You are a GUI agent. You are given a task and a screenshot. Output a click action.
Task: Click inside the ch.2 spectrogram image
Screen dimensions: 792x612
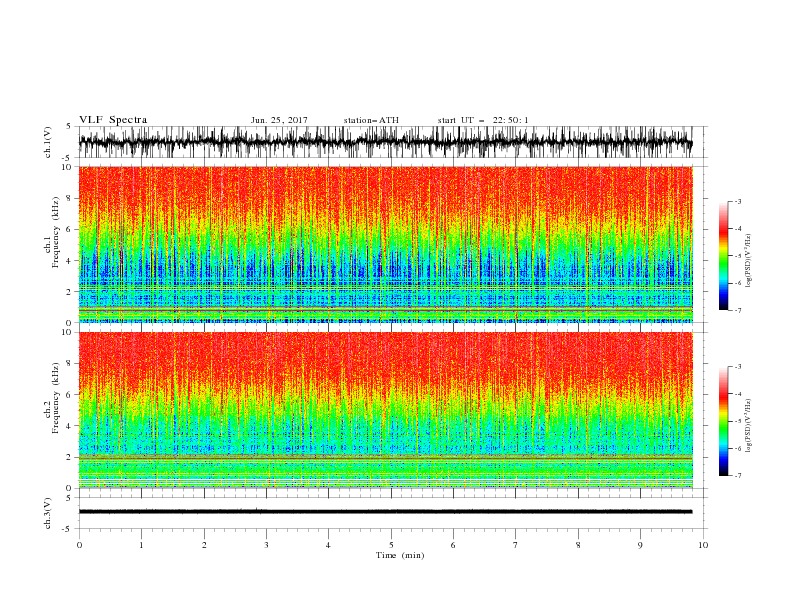(385, 410)
